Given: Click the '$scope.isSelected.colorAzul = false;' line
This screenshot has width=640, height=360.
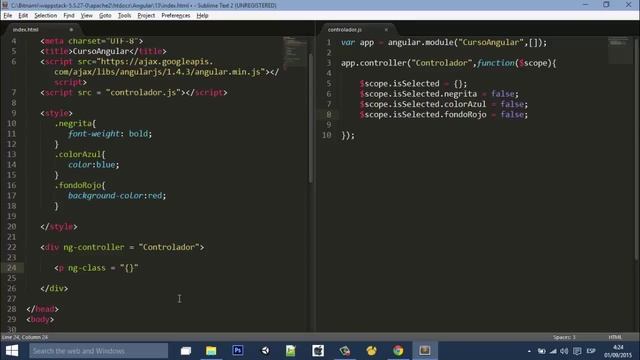Looking at the screenshot, I should click(x=444, y=104).
